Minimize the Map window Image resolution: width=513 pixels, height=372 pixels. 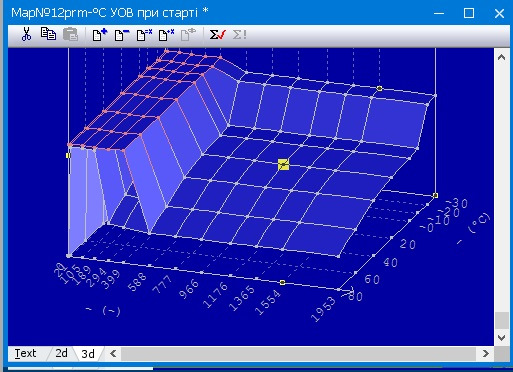(x=439, y=13)
